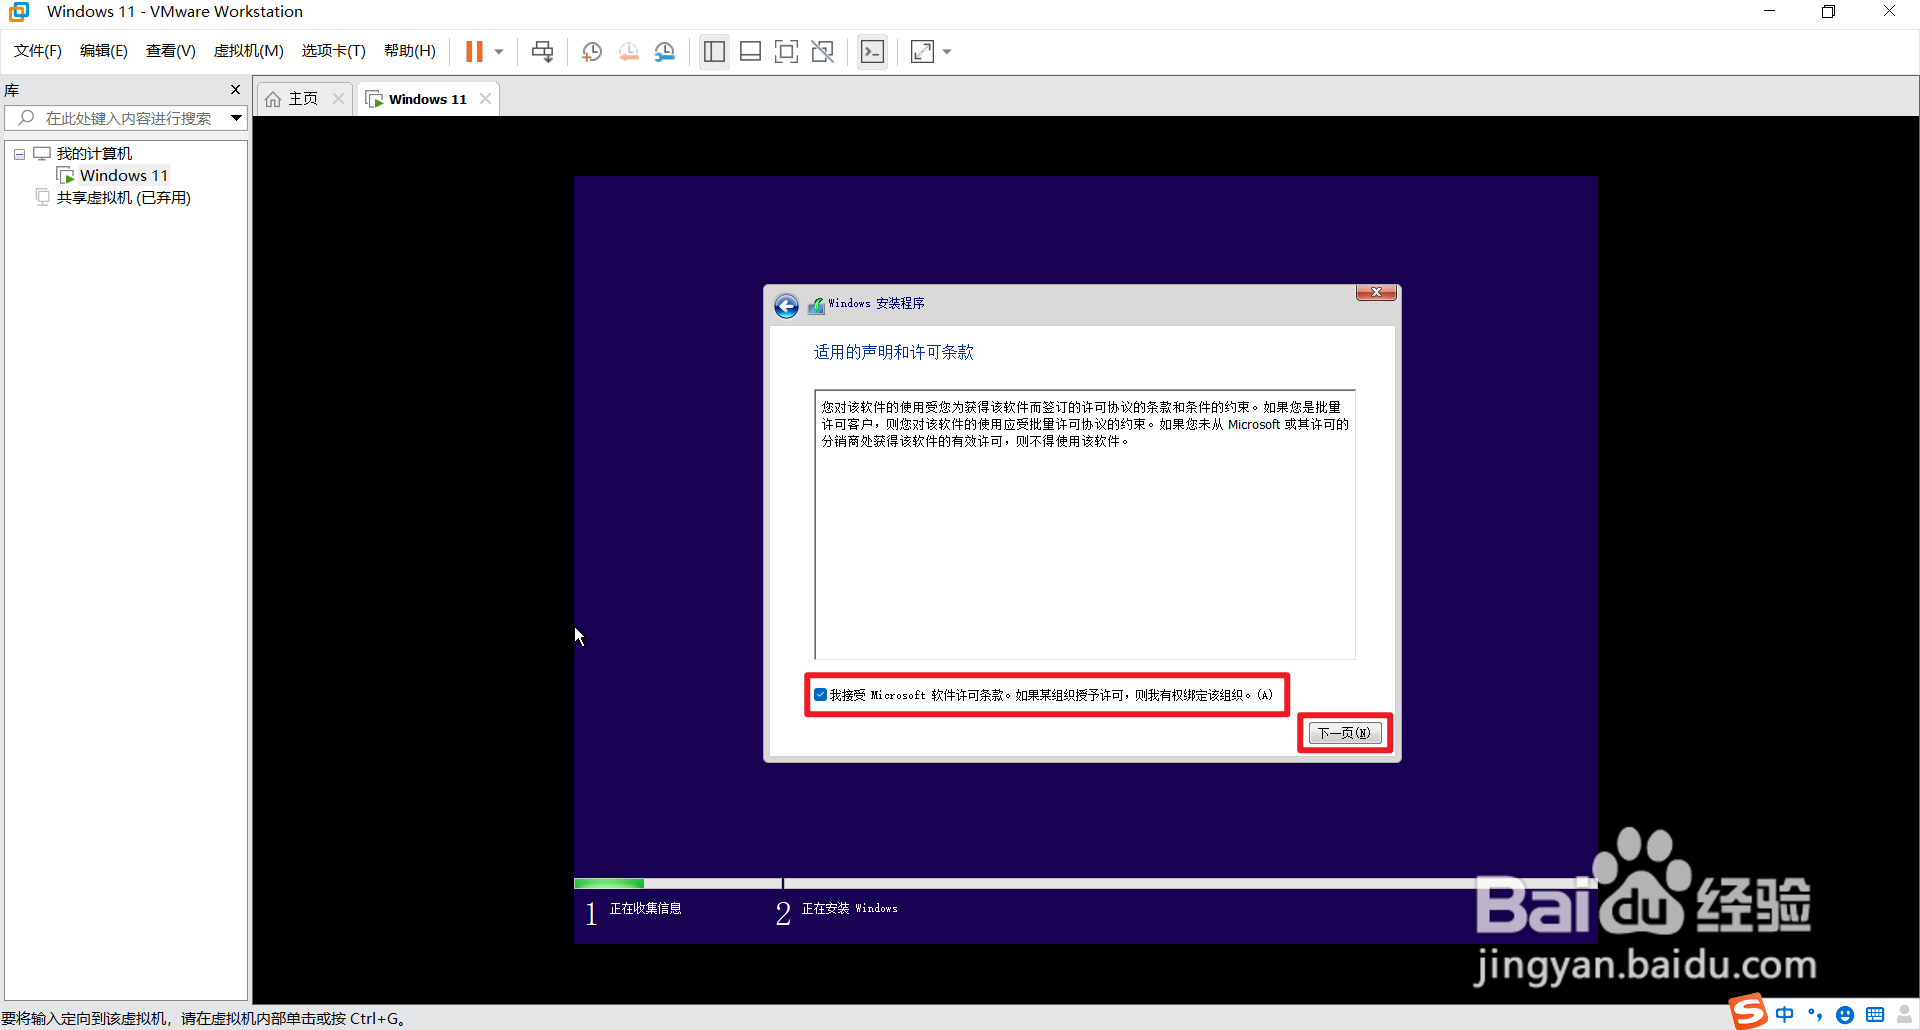Click the back arrow in Windows setup dialog
This screenshot has width=1920, height=1030.
point(787,305)
